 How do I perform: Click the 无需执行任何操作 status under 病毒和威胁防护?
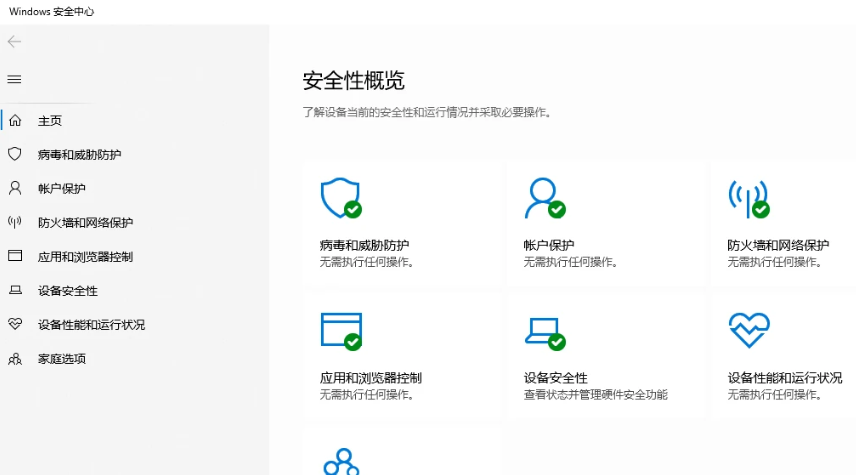point(366,262)
